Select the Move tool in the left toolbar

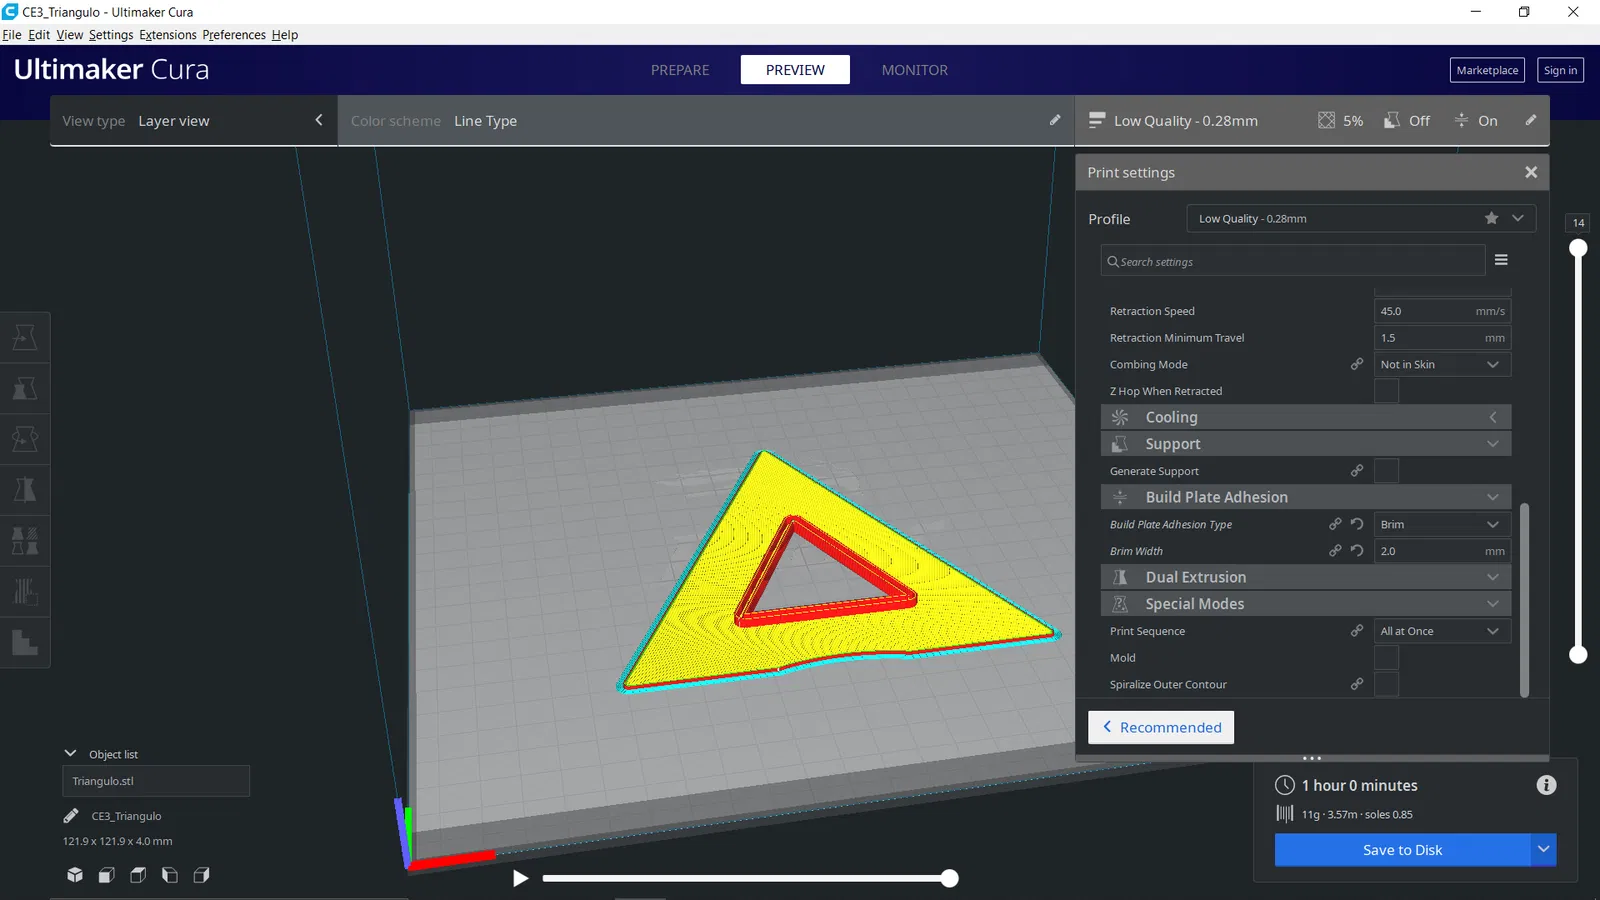(25, 338)
